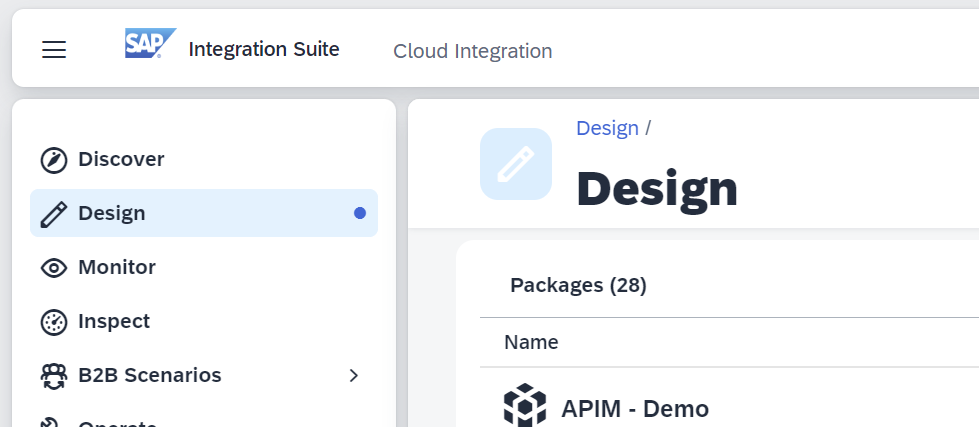Click the Monitor eye icon
979x427 pixels.
(x=54, y=268)
